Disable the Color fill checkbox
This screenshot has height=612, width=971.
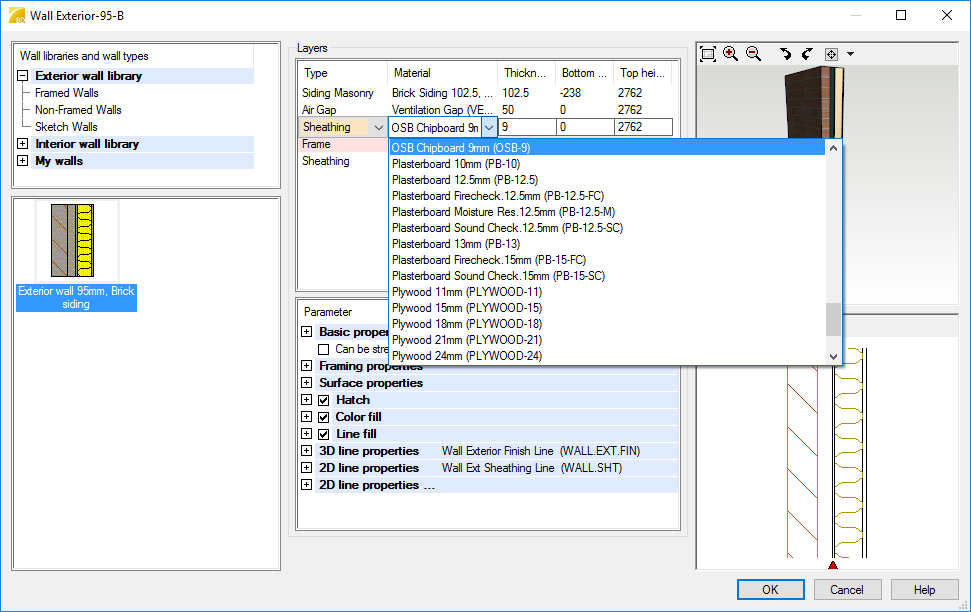click(x=324, y=417)
